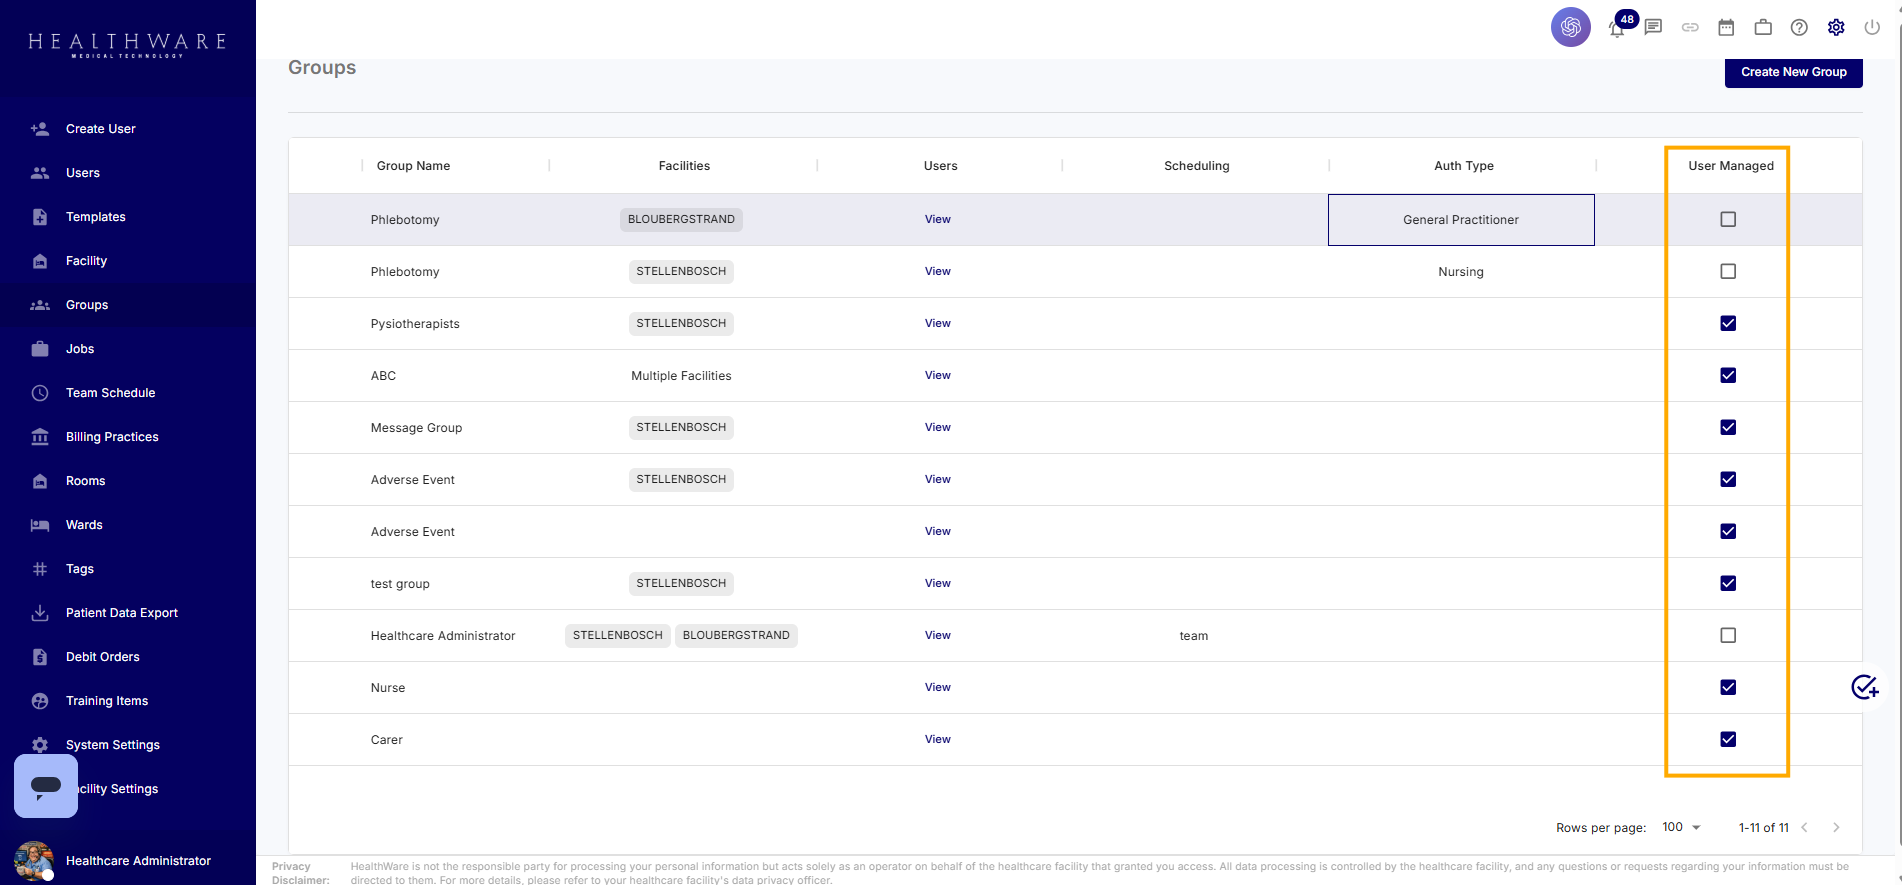The width and height of the screenshot is (1902, 885).
Task: Open the chat messages icon
Action: [1653, 27]
